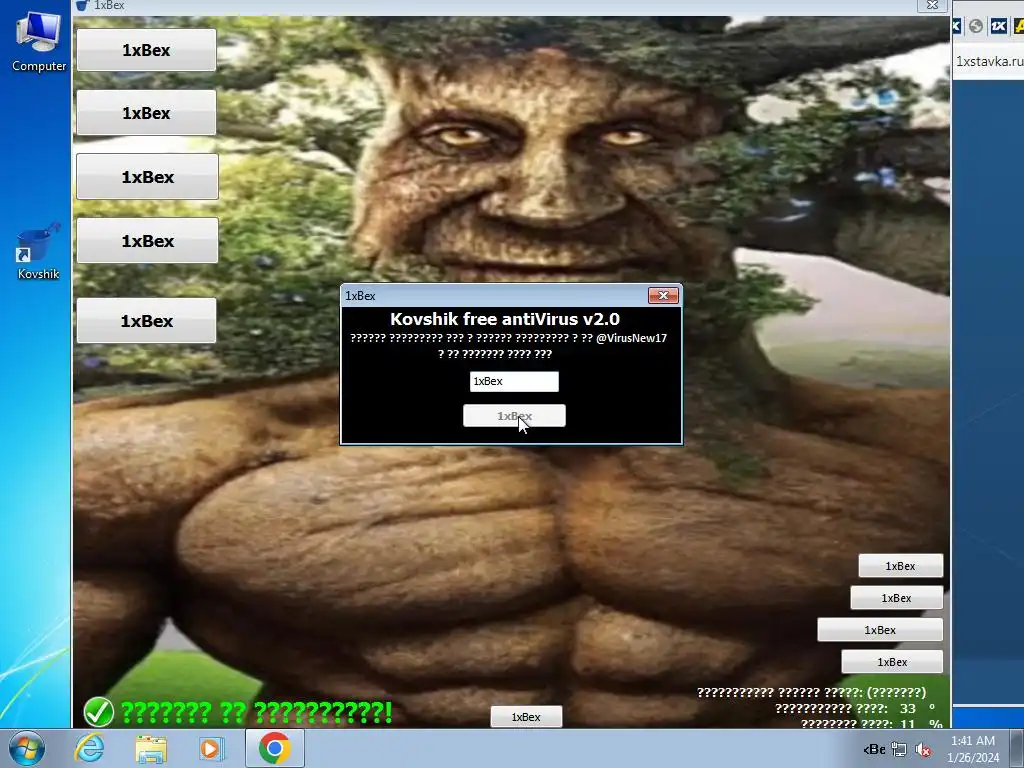The width and height of the screenshot is (1024, 768).
Task: Launch Internet Explorer from the taskbar
Action: click(89, 748)
